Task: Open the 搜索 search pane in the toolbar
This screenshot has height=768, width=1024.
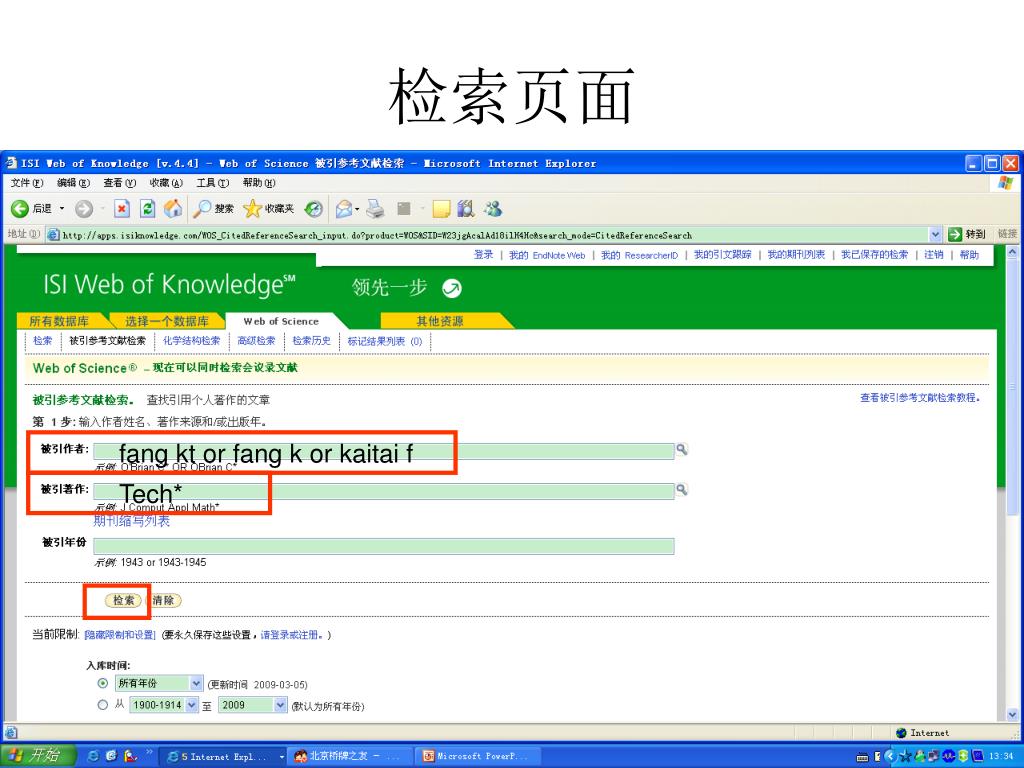Action: click(x=214, y=209)
